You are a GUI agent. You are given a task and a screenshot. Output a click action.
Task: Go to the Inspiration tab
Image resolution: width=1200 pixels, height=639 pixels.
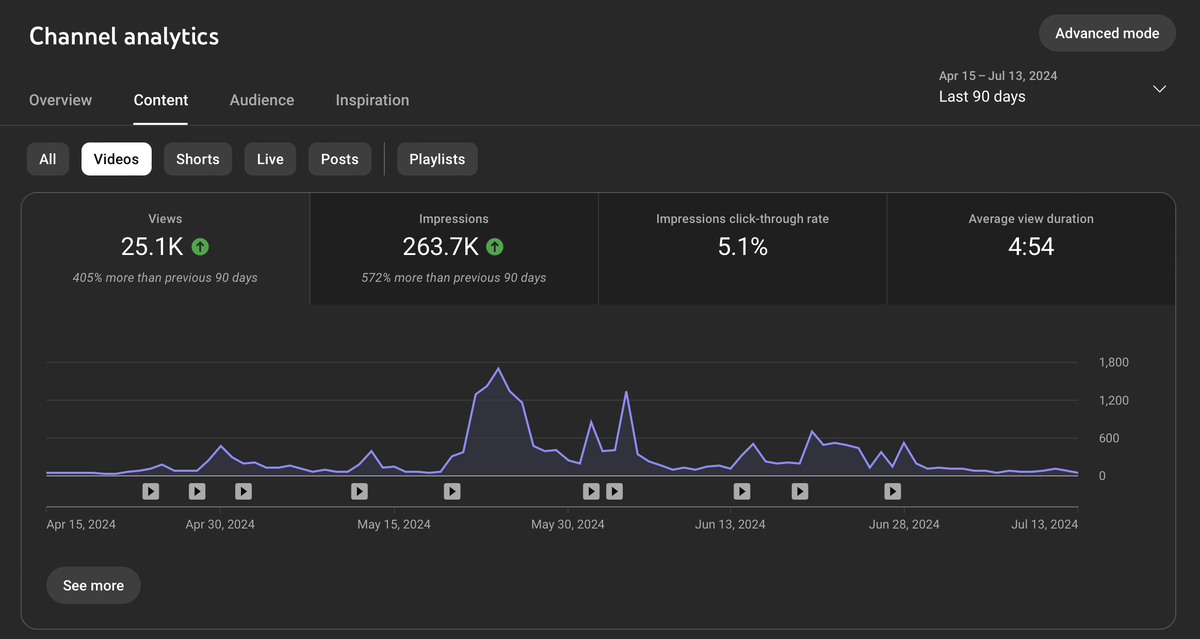(372, 100)
